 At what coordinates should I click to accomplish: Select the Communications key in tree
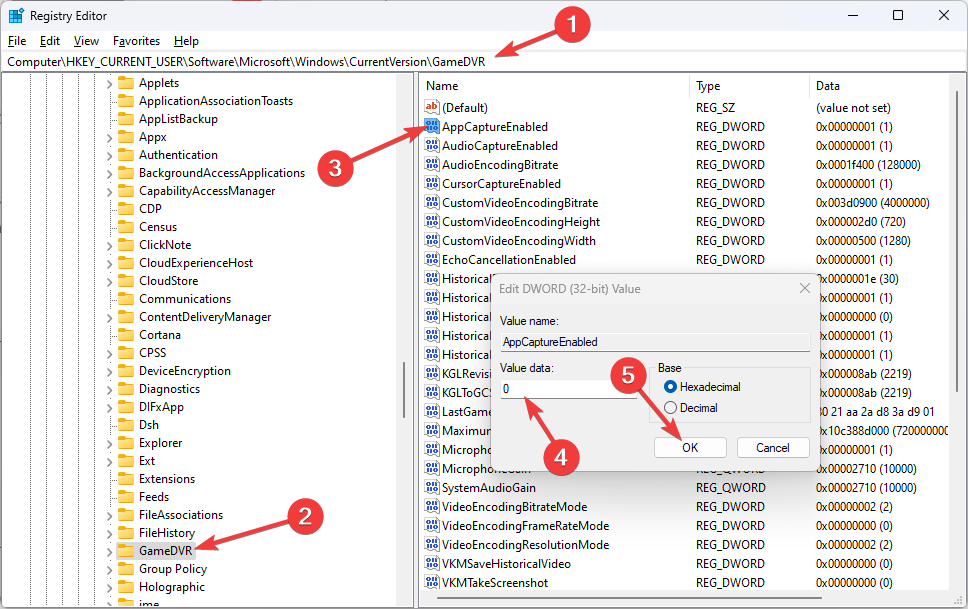point(185,299)
